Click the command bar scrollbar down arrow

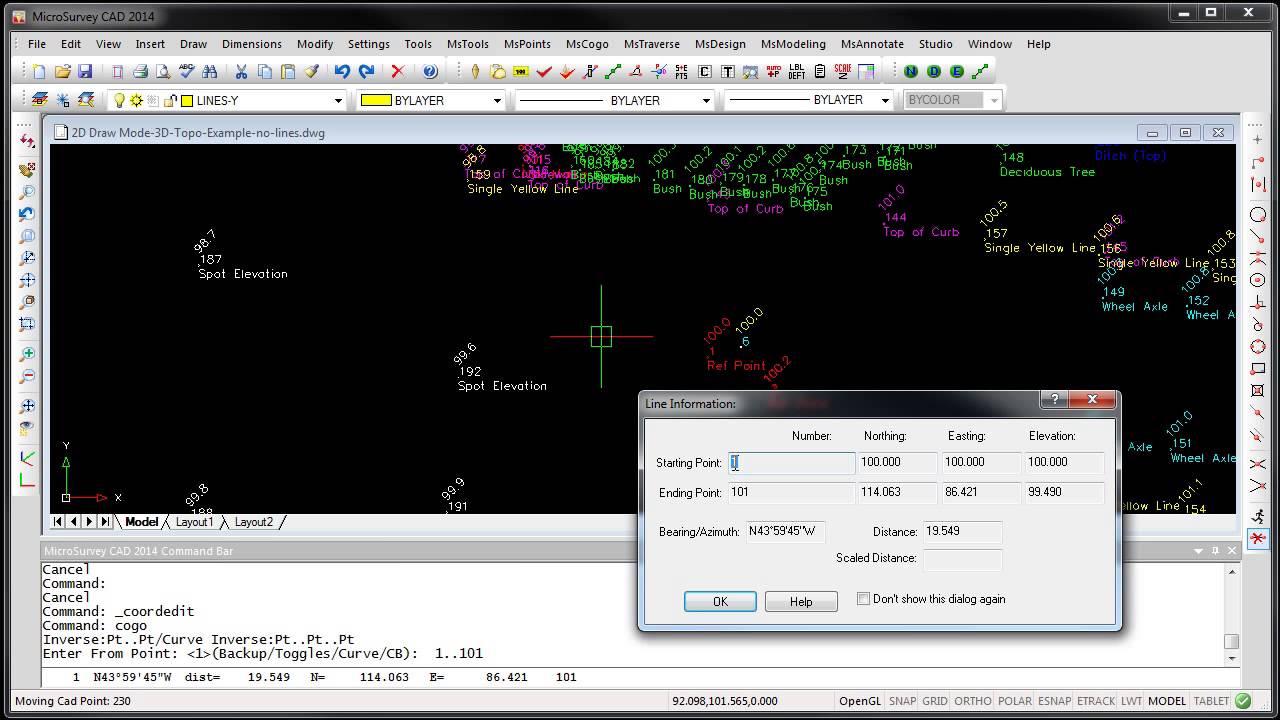[x=1232, y=657]
